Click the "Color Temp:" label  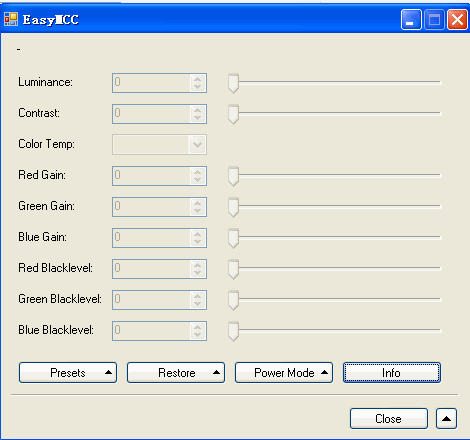tap(47, 144)
